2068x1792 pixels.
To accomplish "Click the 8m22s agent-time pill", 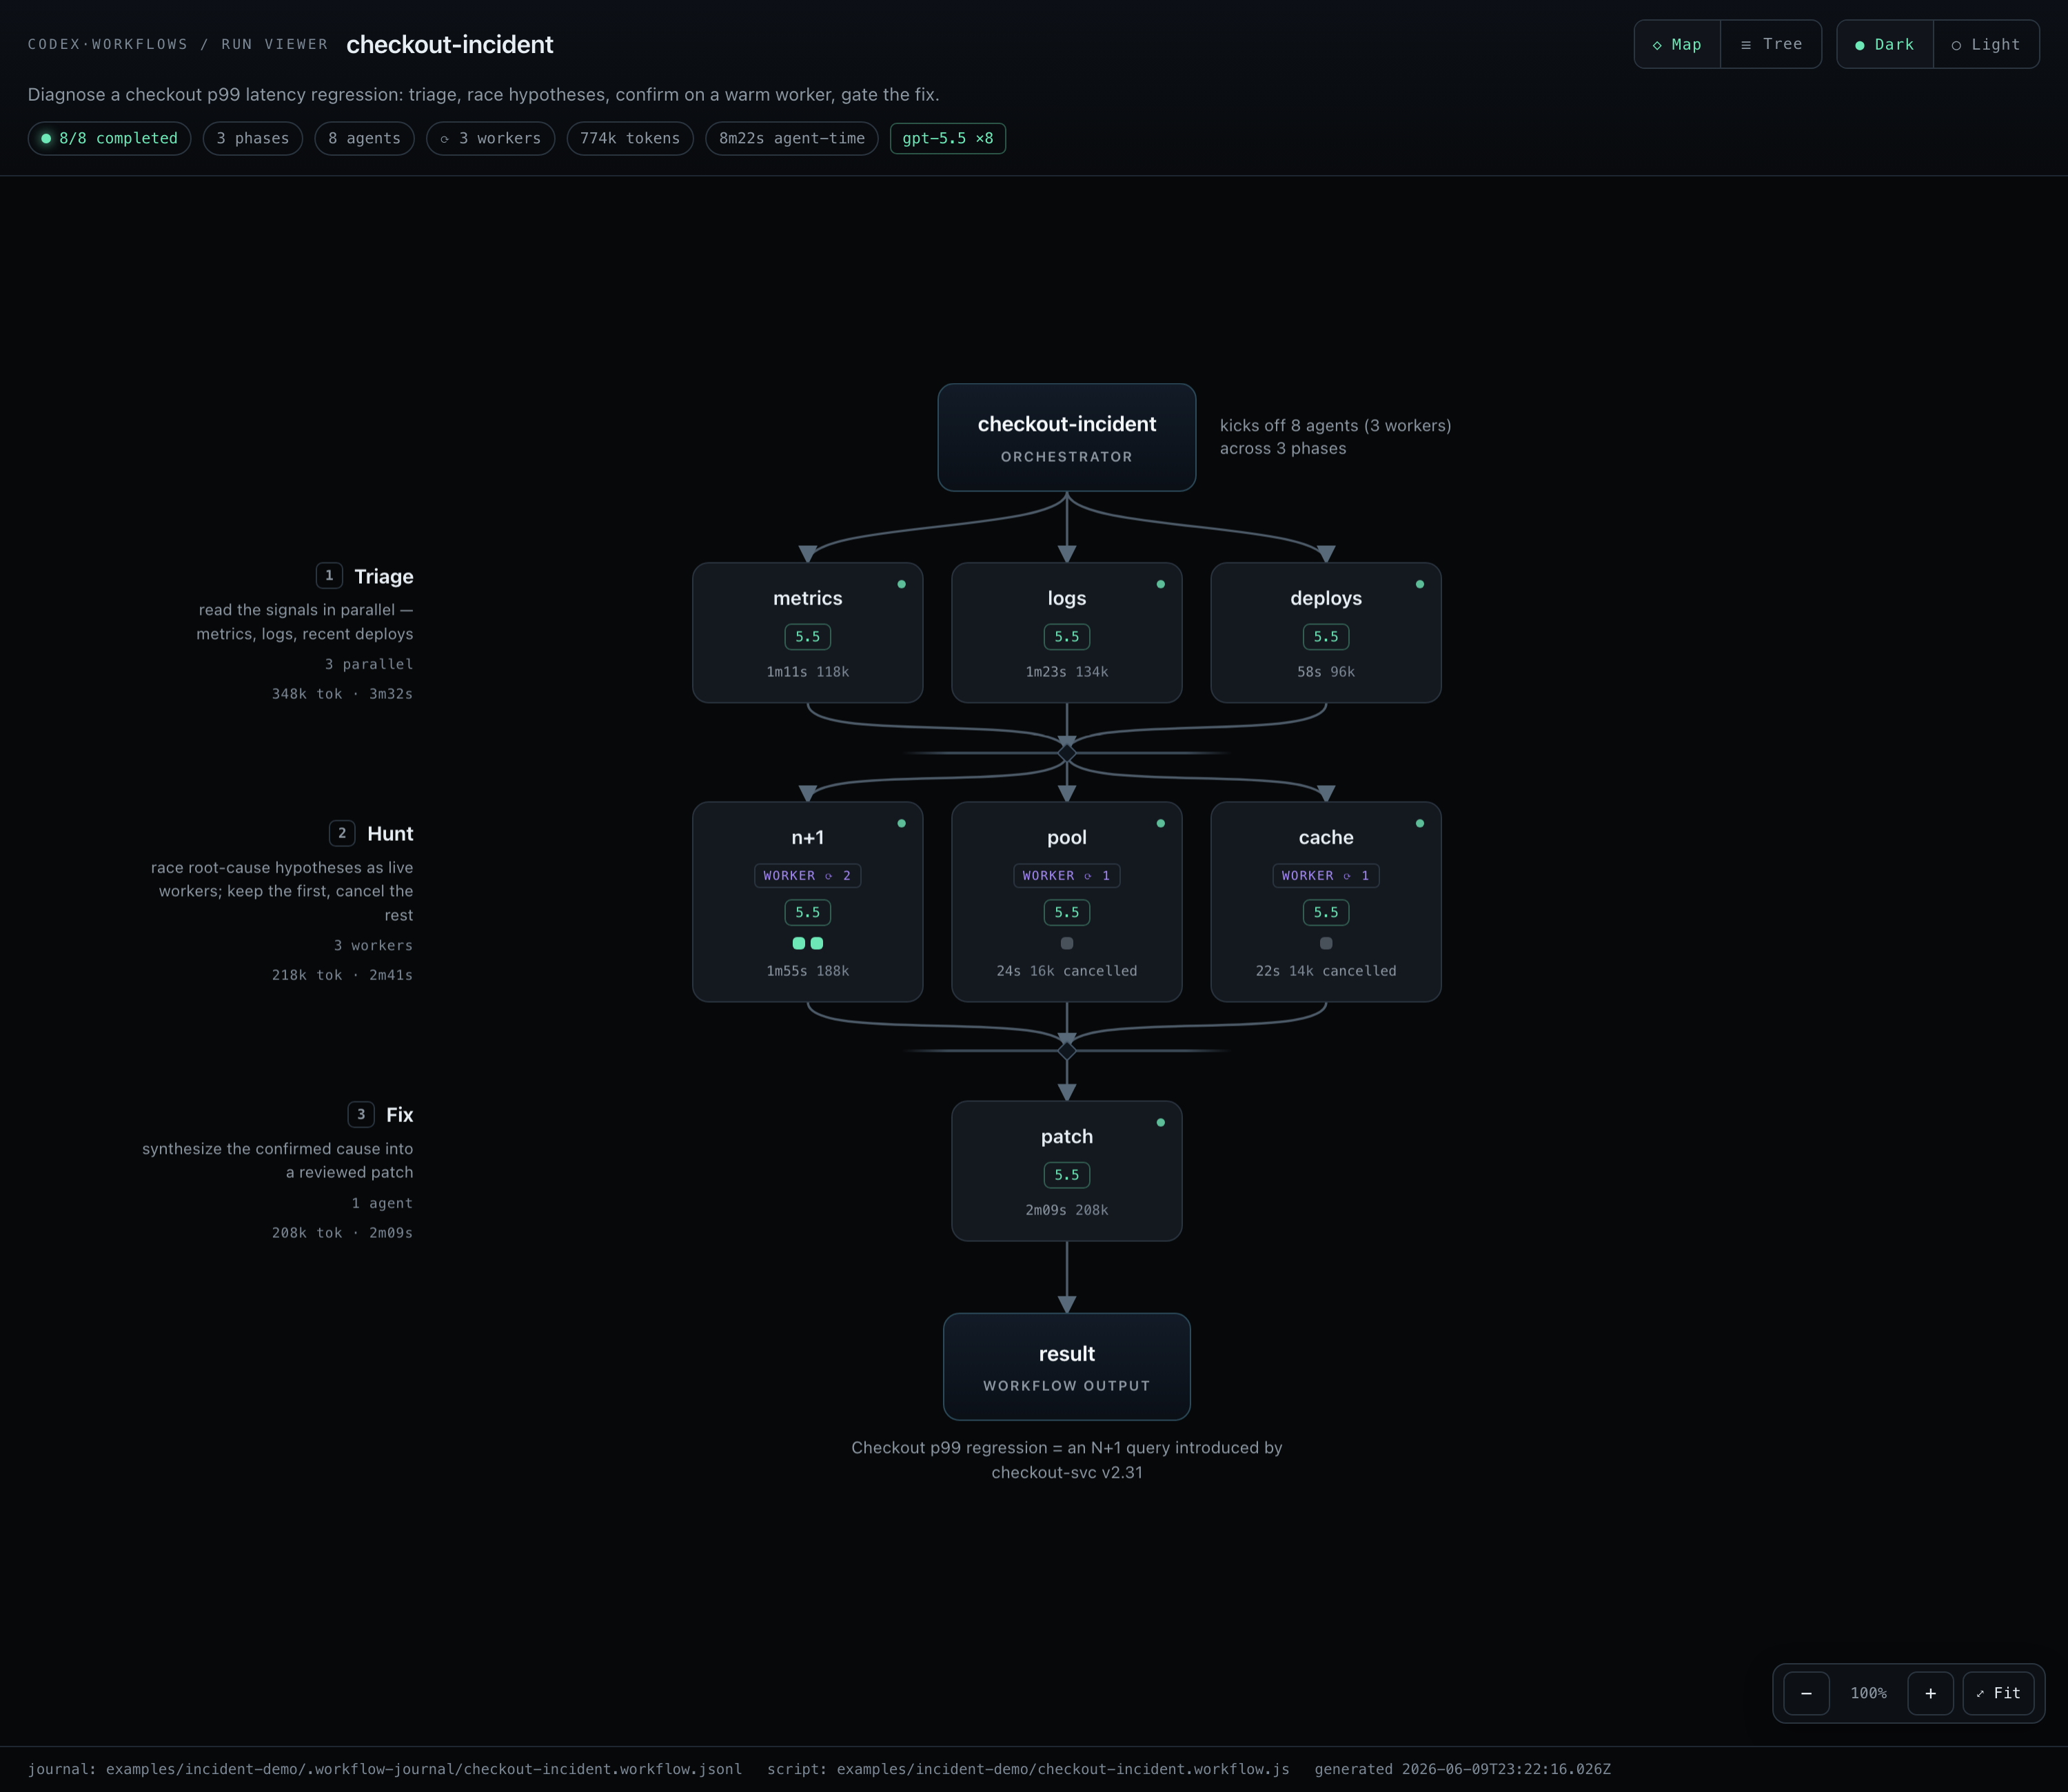I will 792,138.
